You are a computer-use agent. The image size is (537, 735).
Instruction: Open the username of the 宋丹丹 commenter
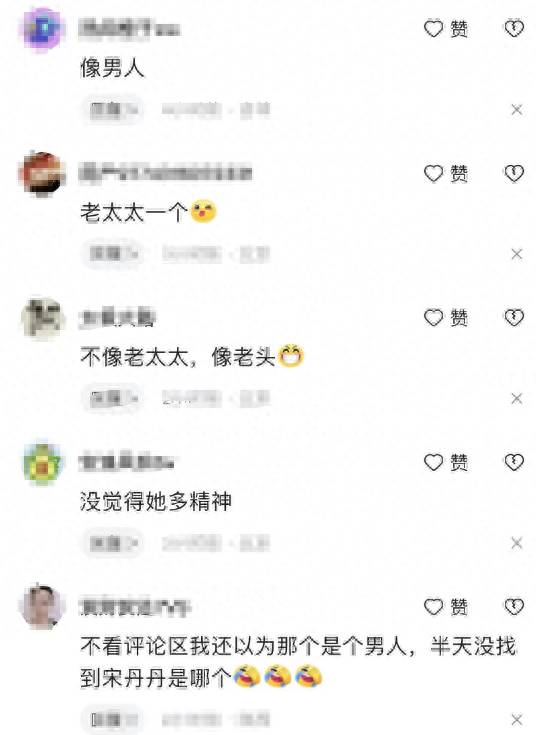pos(135,608)
